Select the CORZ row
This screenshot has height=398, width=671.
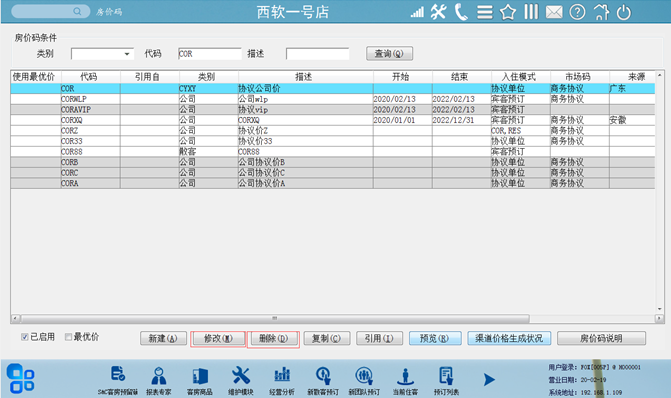pyautogui.click(x=333, y=131)
